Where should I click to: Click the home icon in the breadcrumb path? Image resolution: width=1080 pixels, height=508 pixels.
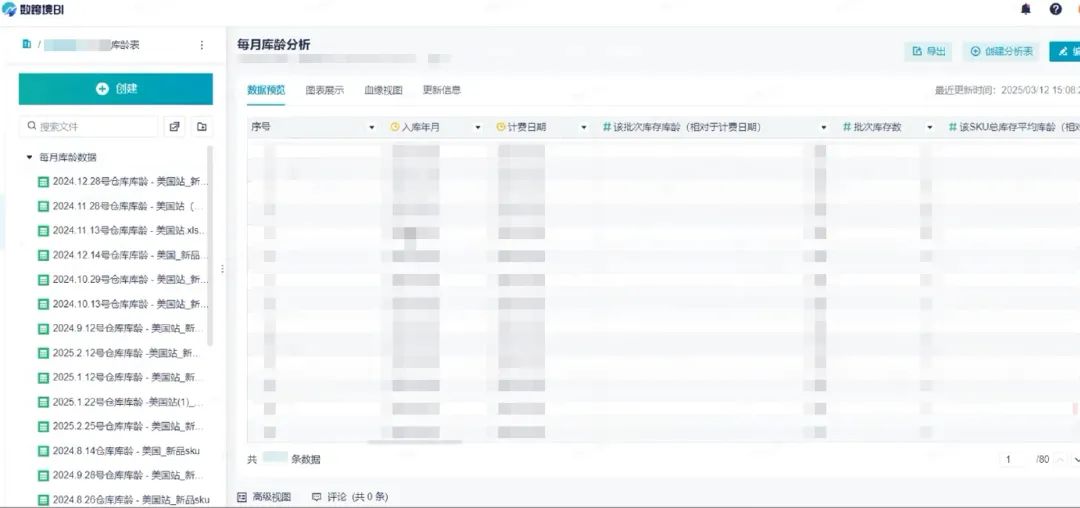[27, 44]
